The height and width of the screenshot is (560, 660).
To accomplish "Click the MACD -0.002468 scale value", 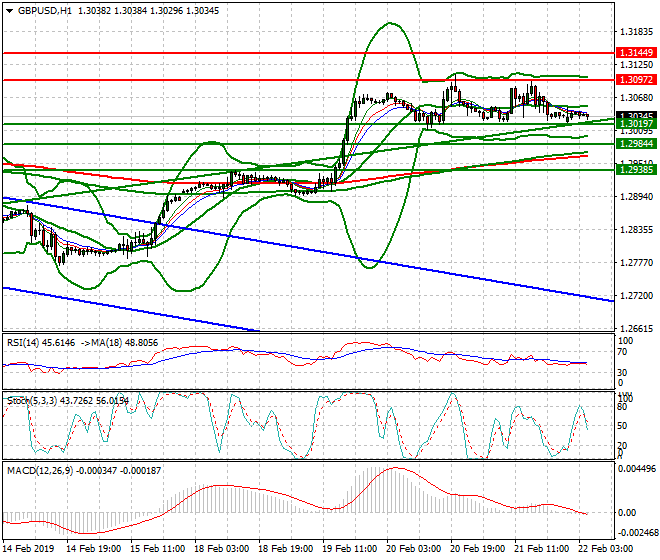I will click(x=636, y=533).
